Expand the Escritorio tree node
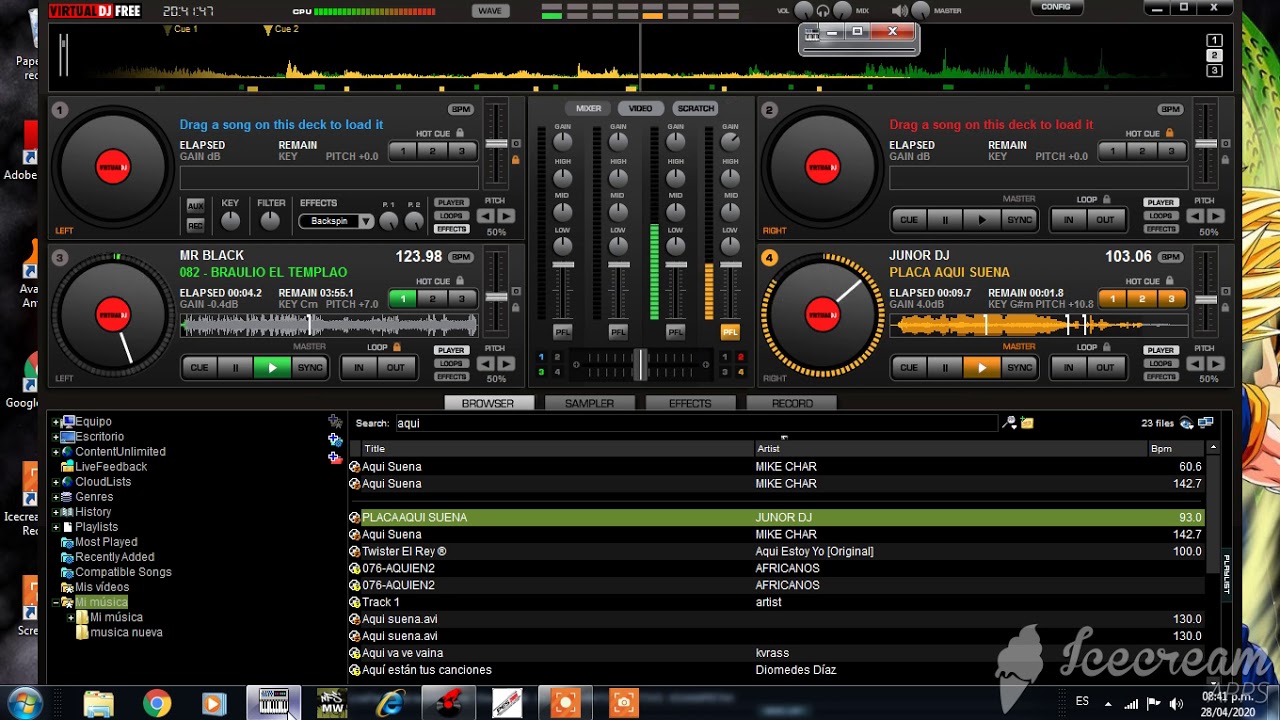Viewport: 1280px width, 720px height. [56, 437]
